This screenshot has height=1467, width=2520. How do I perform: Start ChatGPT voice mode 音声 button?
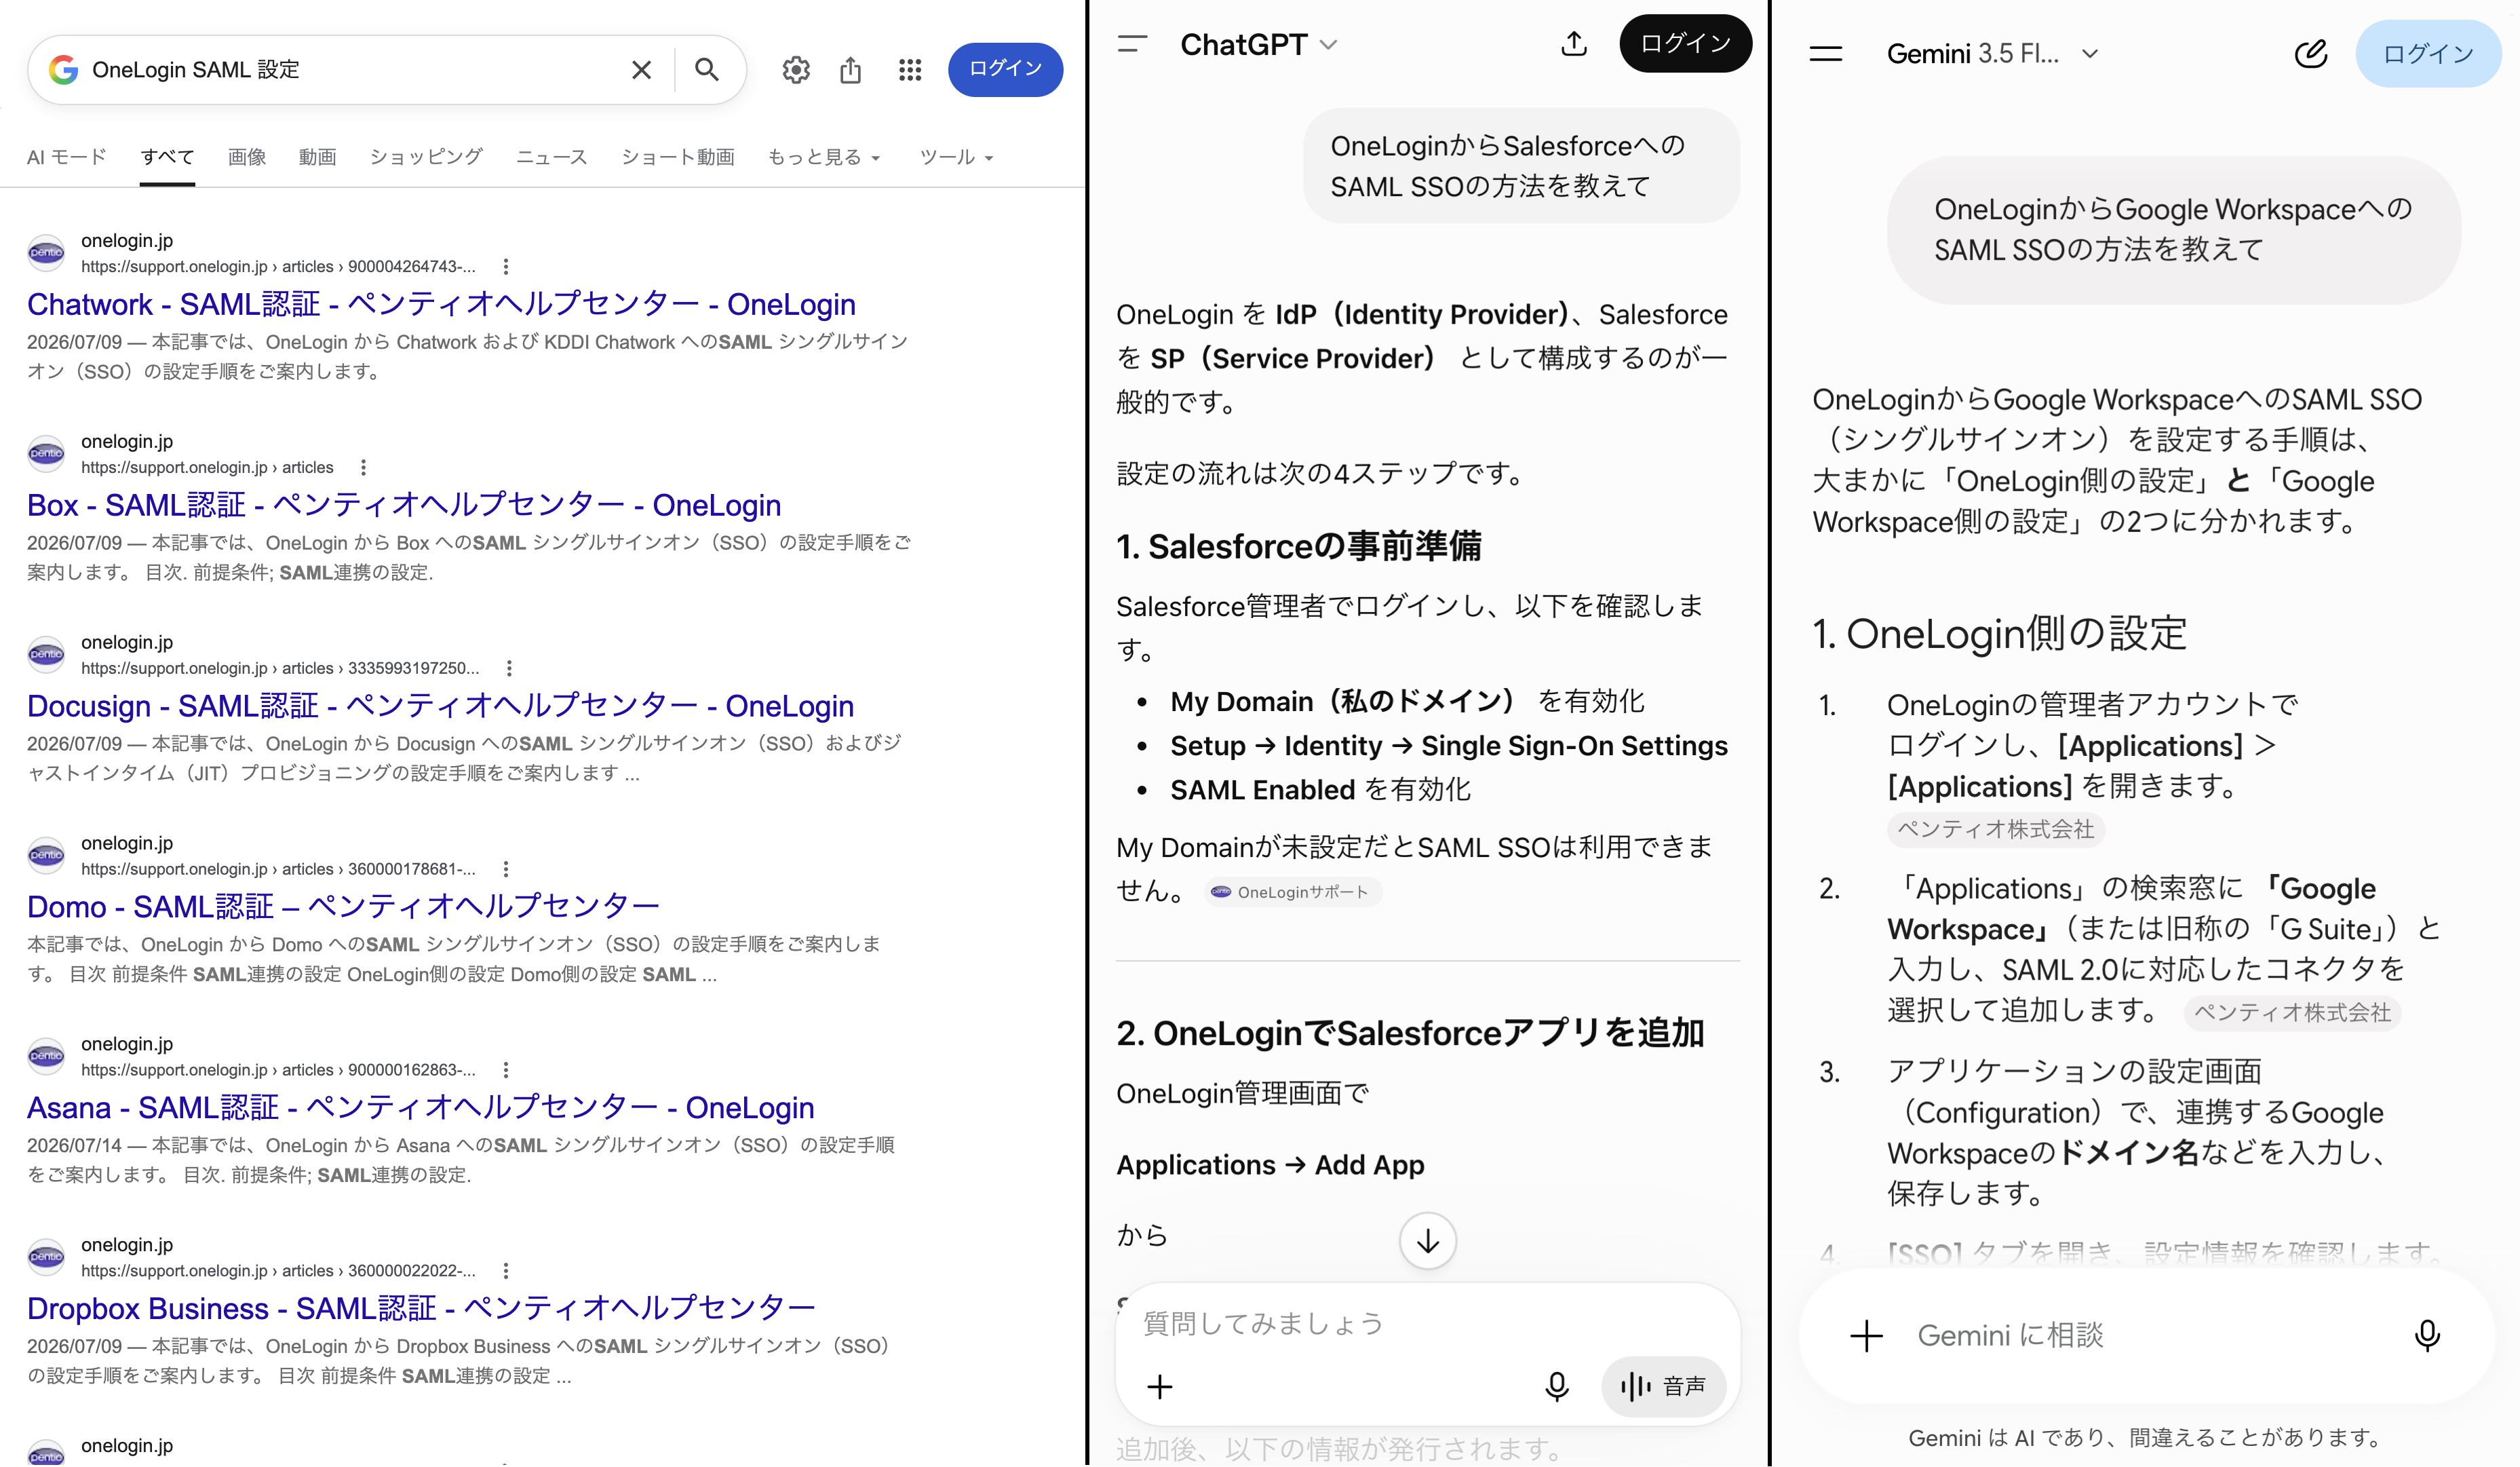[1663, 1387]
